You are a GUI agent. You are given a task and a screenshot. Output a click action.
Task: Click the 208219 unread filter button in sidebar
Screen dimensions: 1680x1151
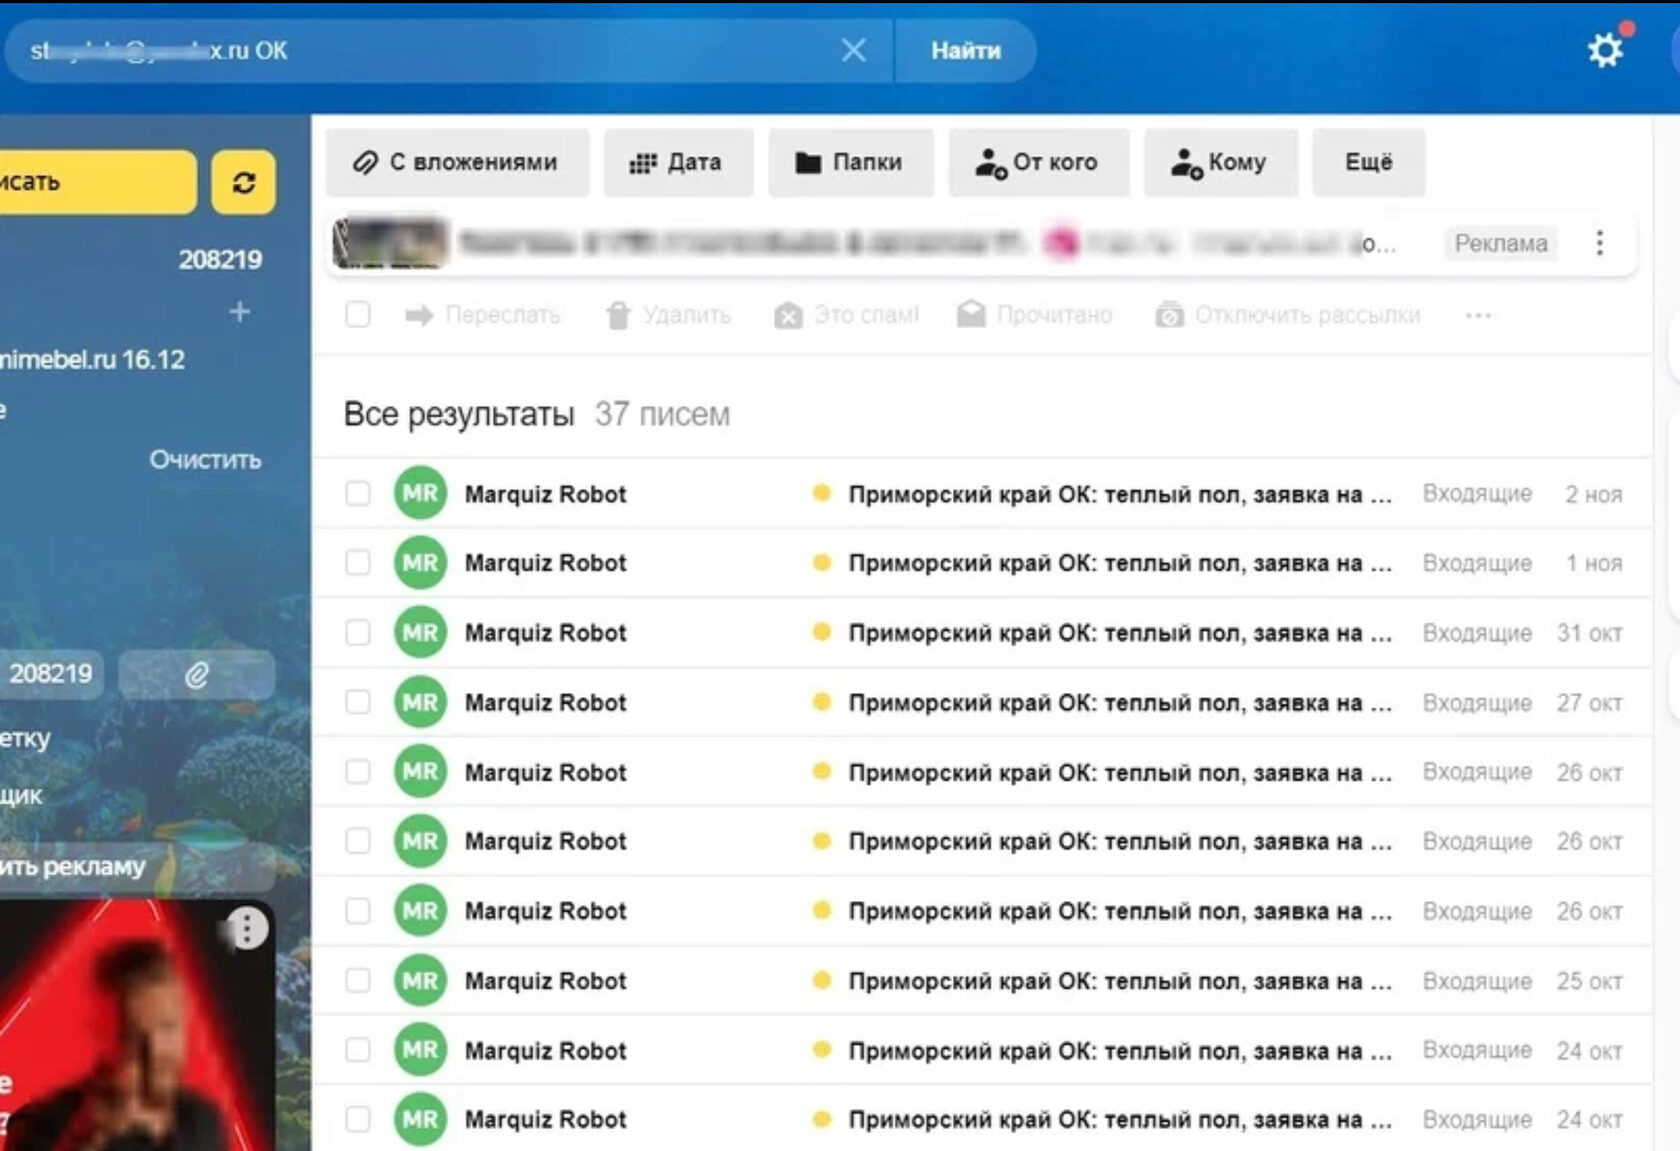50,674
